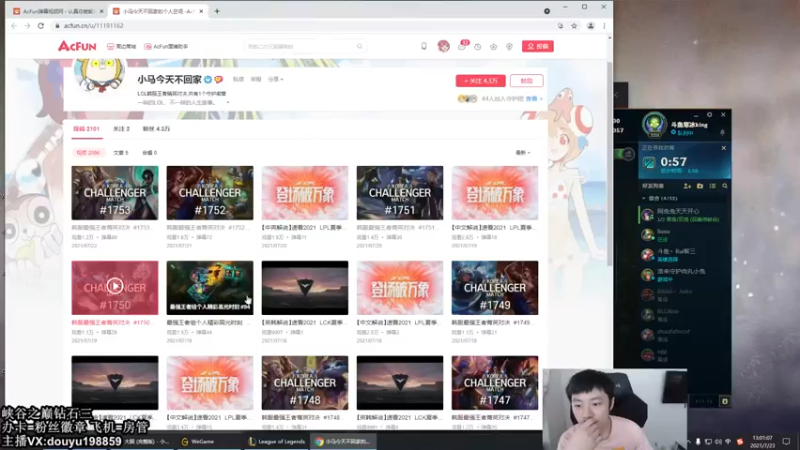Click 举报 report link beside username
This screenshot has height=450, width=800.
pos(256,80)
